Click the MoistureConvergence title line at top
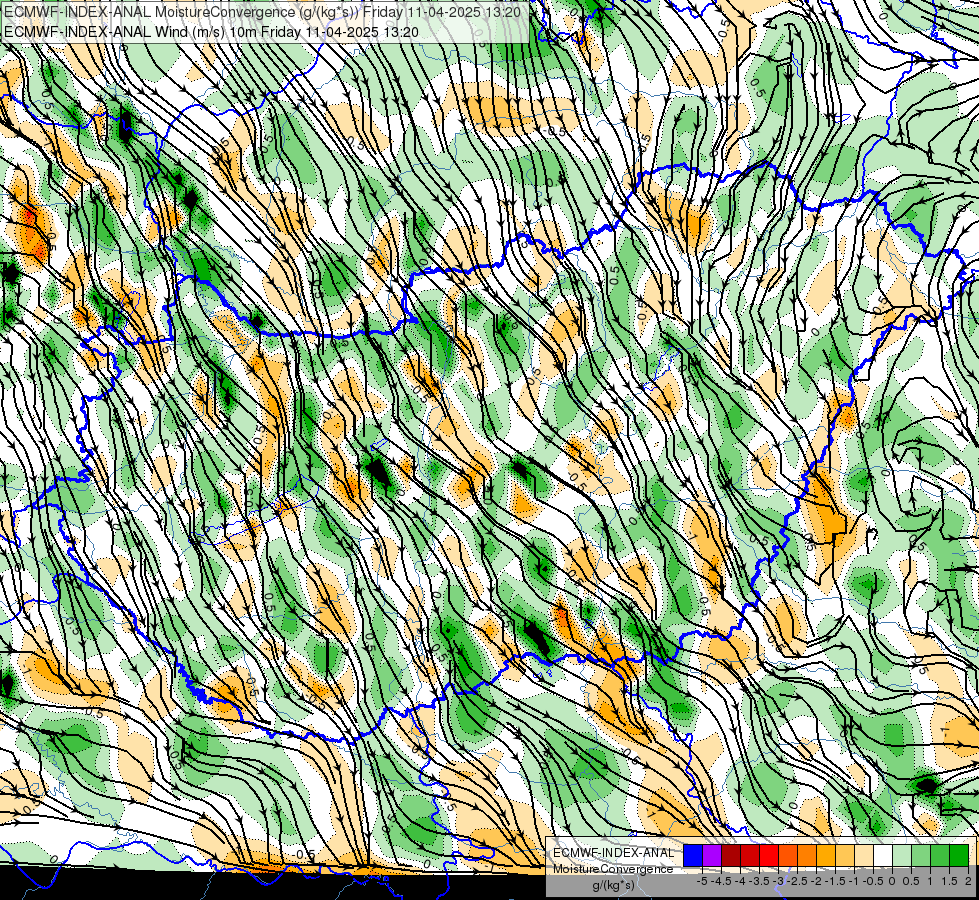 tap(262, 11)
